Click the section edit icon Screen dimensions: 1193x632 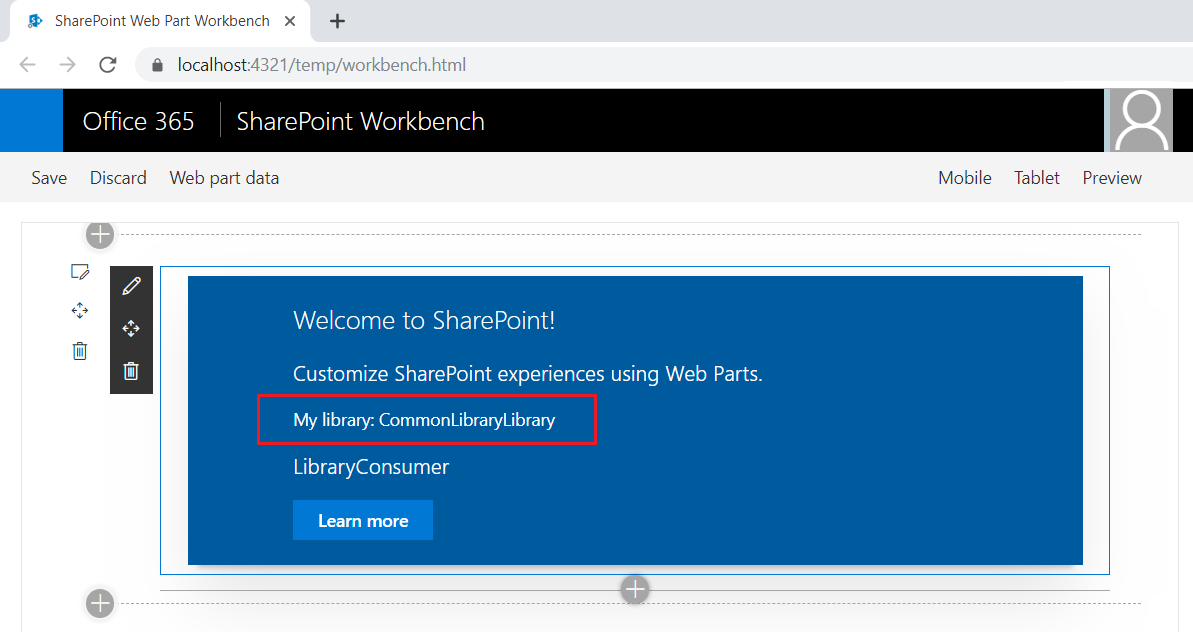[x=80, y=272]
